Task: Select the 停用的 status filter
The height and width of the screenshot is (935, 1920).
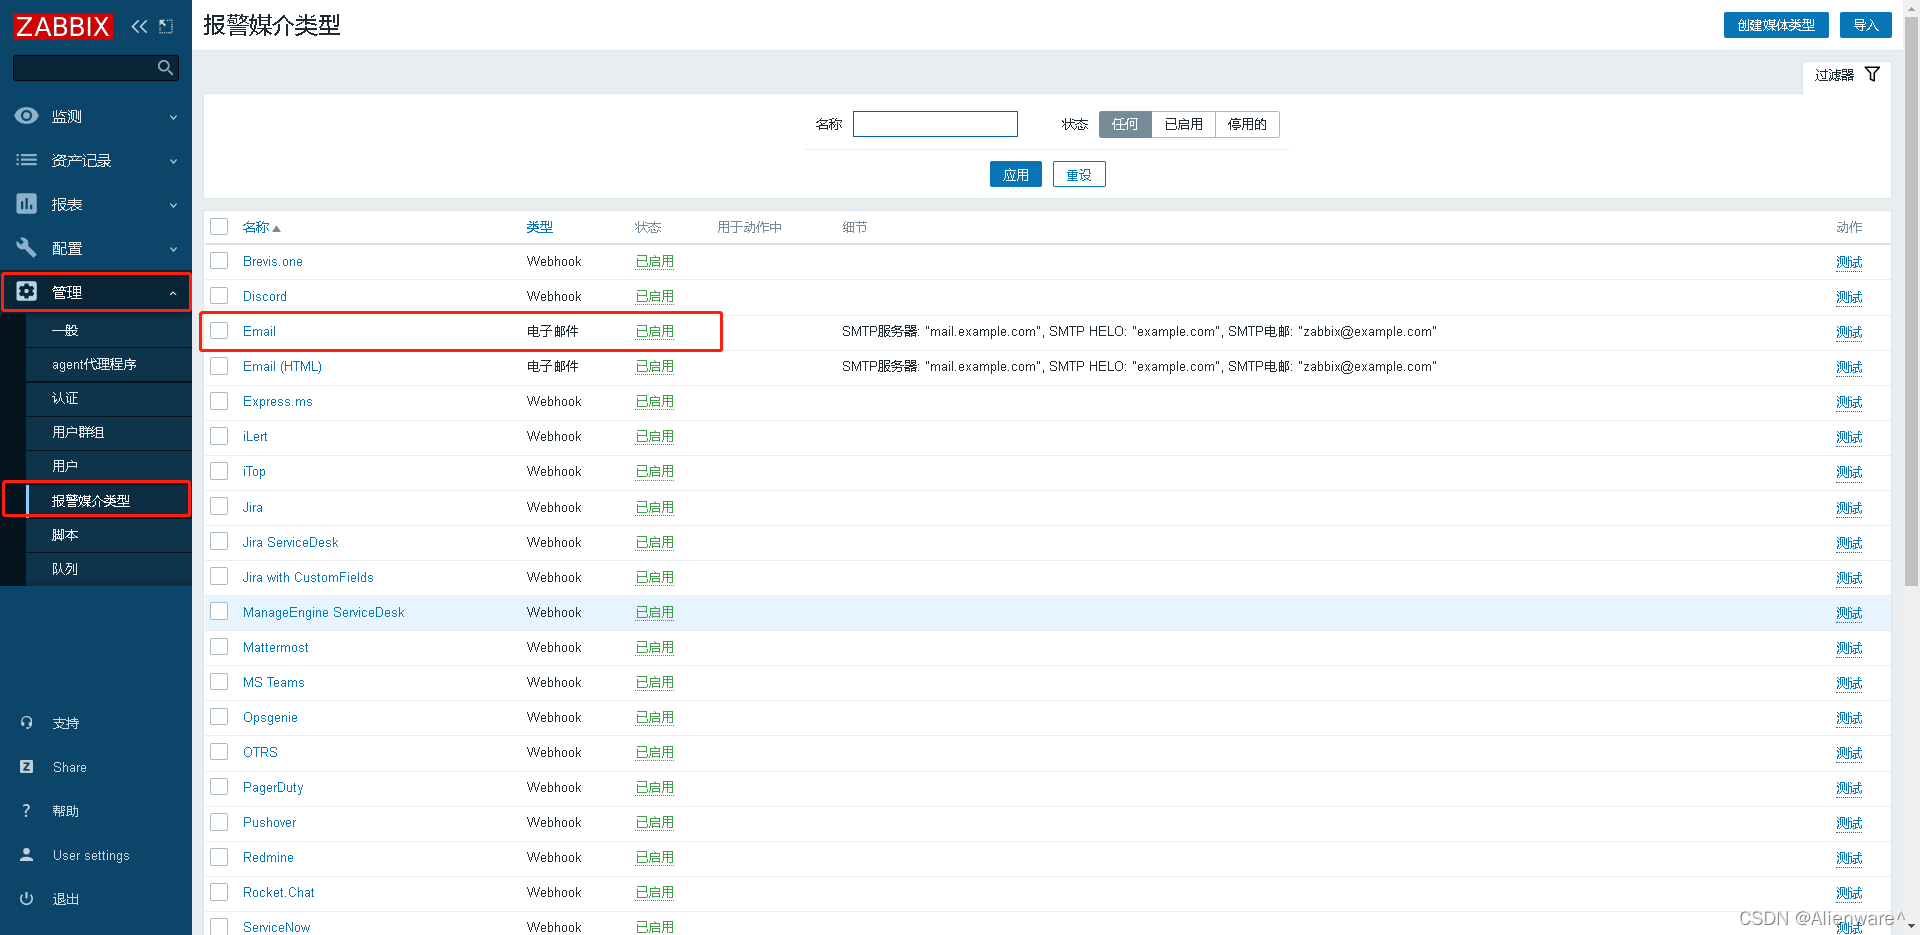Action: pos(1247,124)
